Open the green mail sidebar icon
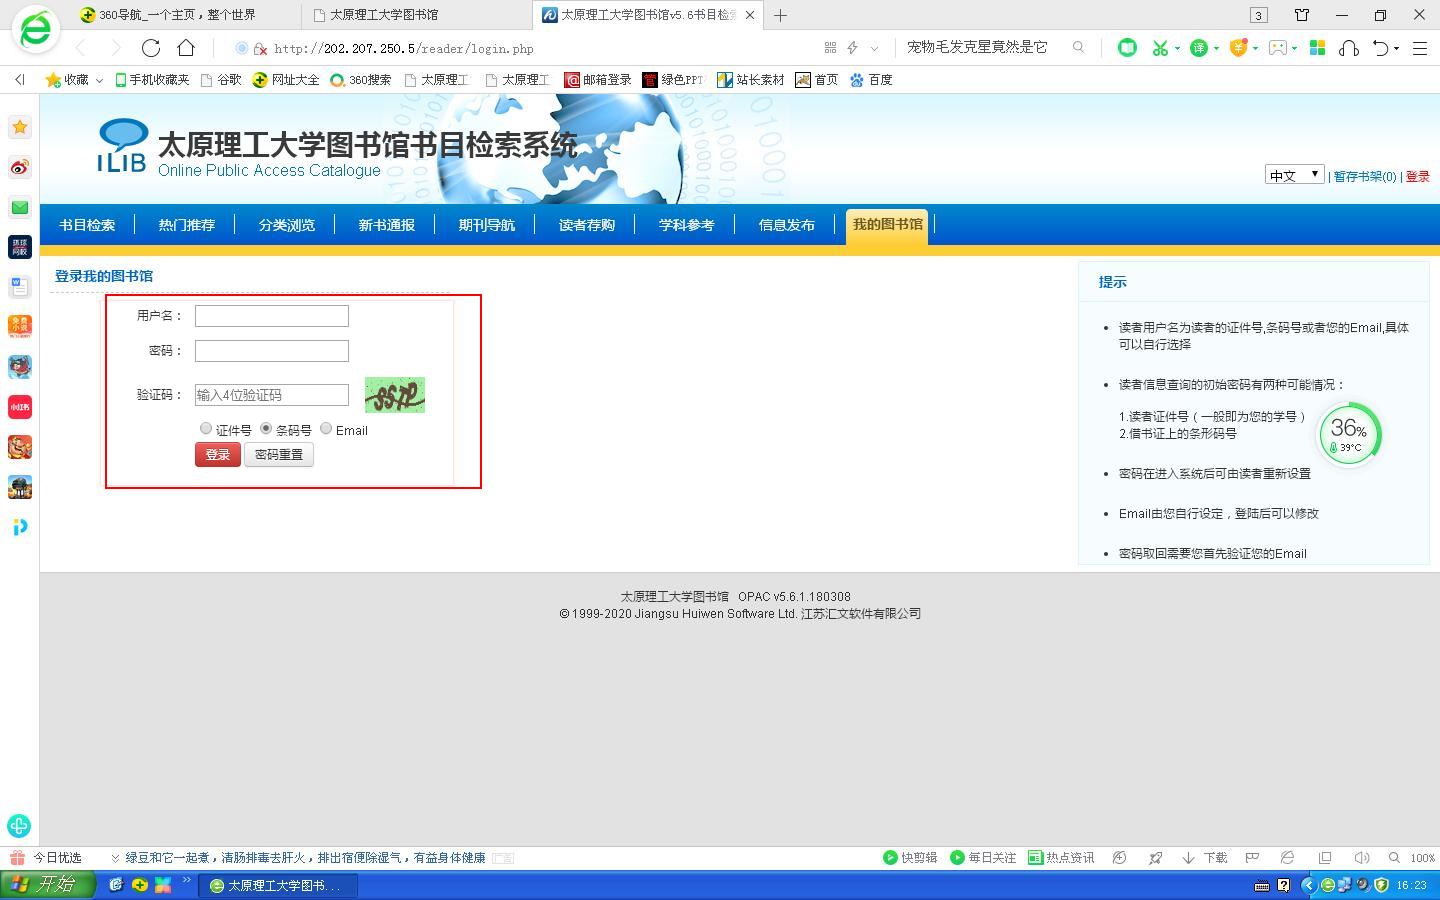 coord(20,207)
